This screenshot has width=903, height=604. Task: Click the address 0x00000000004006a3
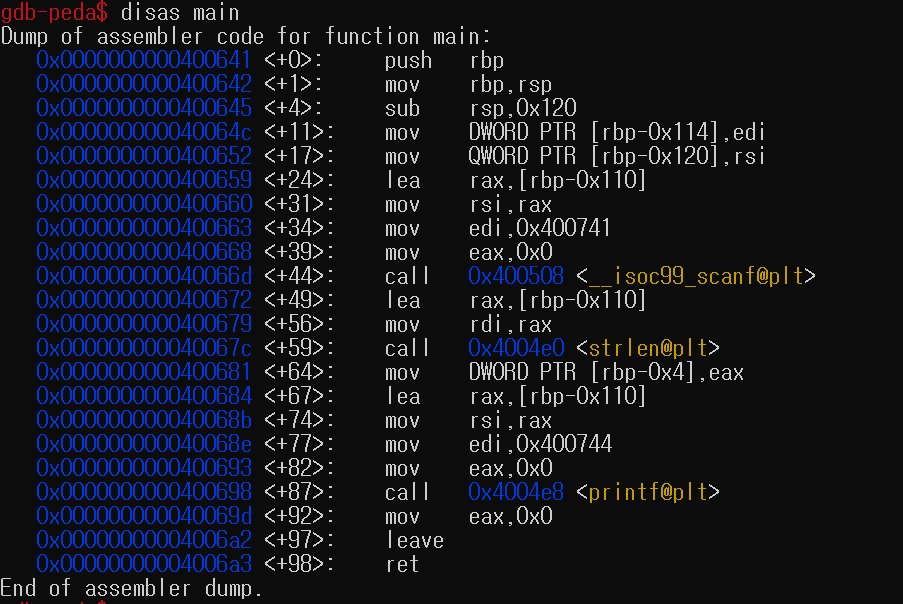(144, 565)
